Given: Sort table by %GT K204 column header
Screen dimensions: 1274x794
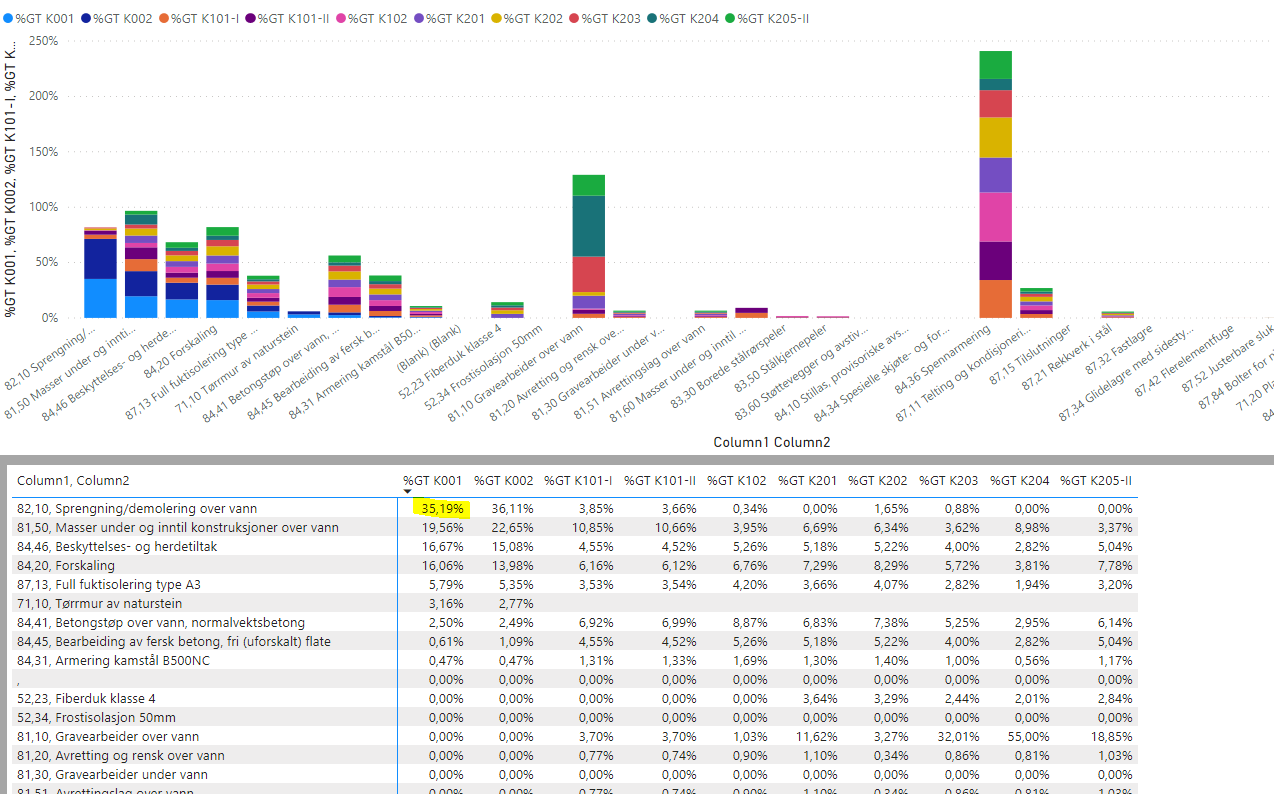Looking at the screenshot, I should 1019,480.
